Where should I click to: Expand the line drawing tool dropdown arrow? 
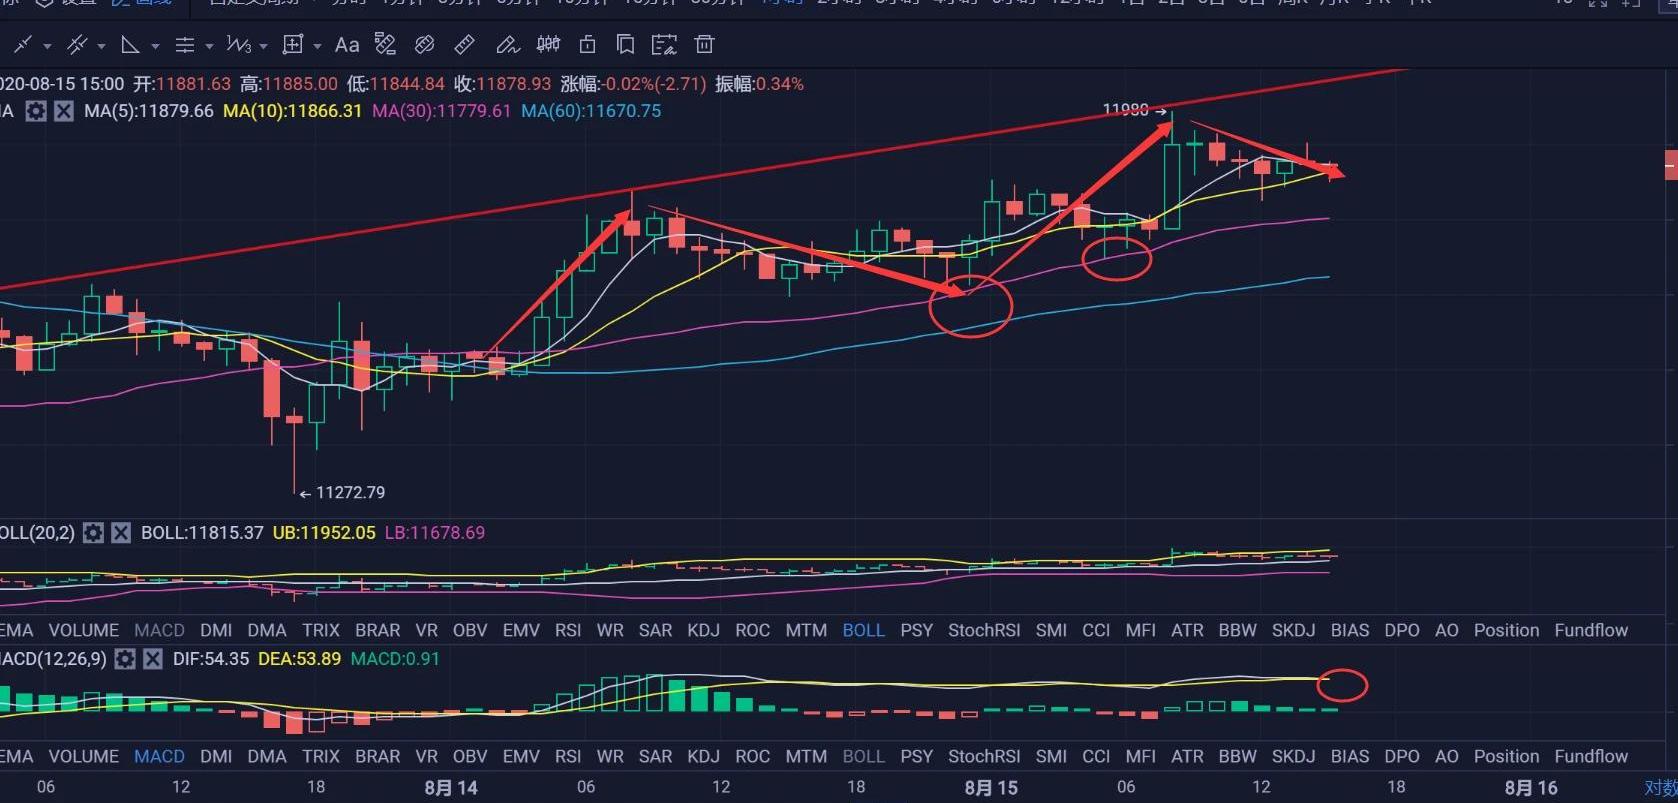[47, 46]
